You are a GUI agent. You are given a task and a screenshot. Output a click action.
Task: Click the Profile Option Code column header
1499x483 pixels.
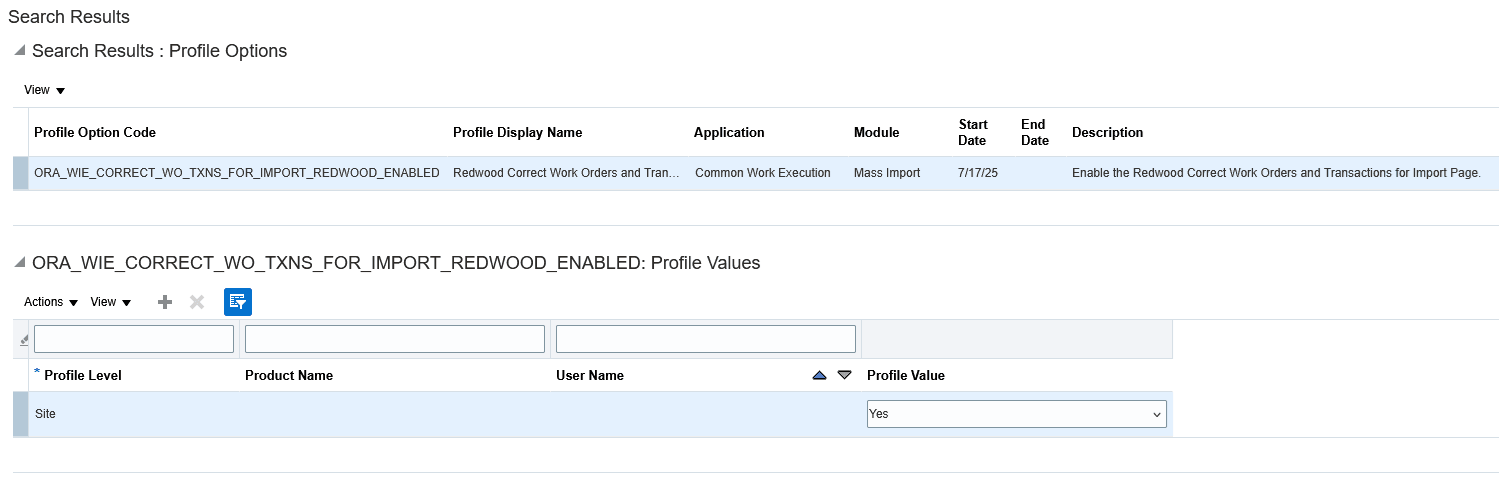click(95, 132)
